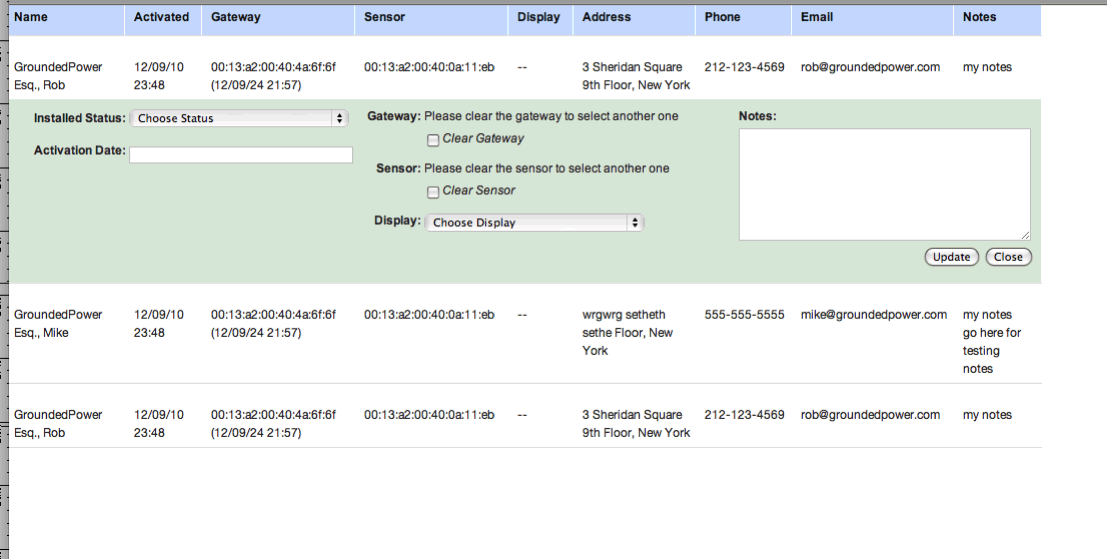Click the 555-555-5555 phone number
Viewport: 1107px width, 559px height.
pyautogui.click(x=744, y=315)
